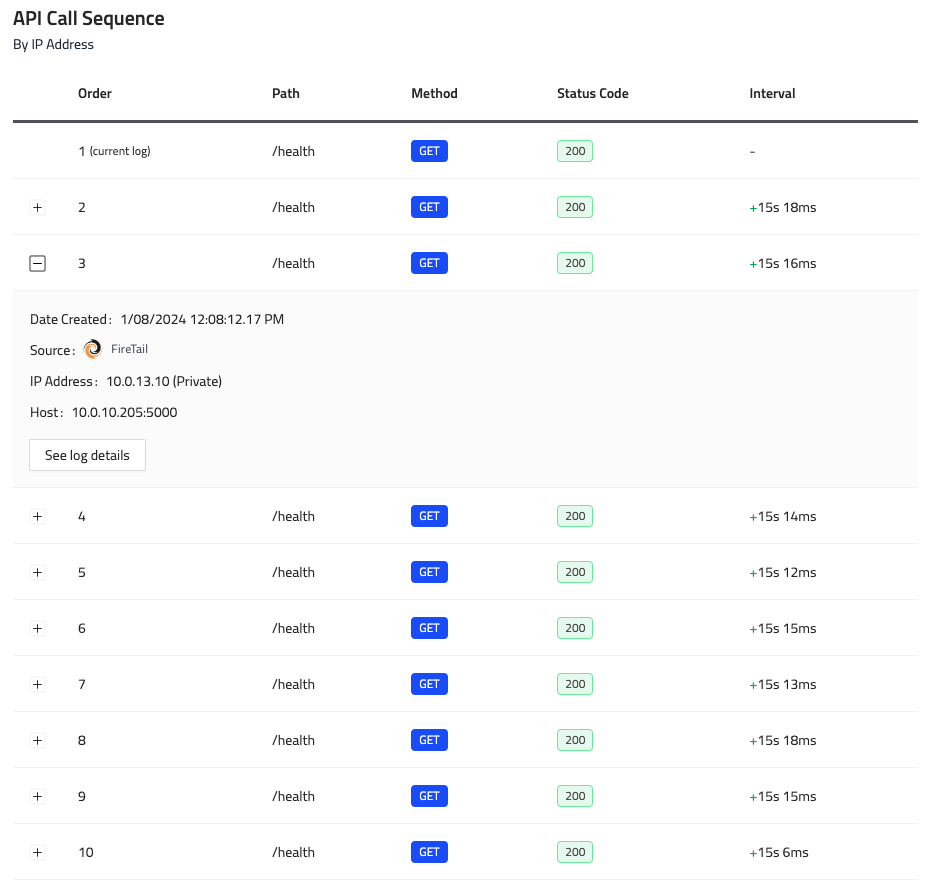The image size is (941, 896).
Task: Click the Path column header
Action: pos(285,93)
